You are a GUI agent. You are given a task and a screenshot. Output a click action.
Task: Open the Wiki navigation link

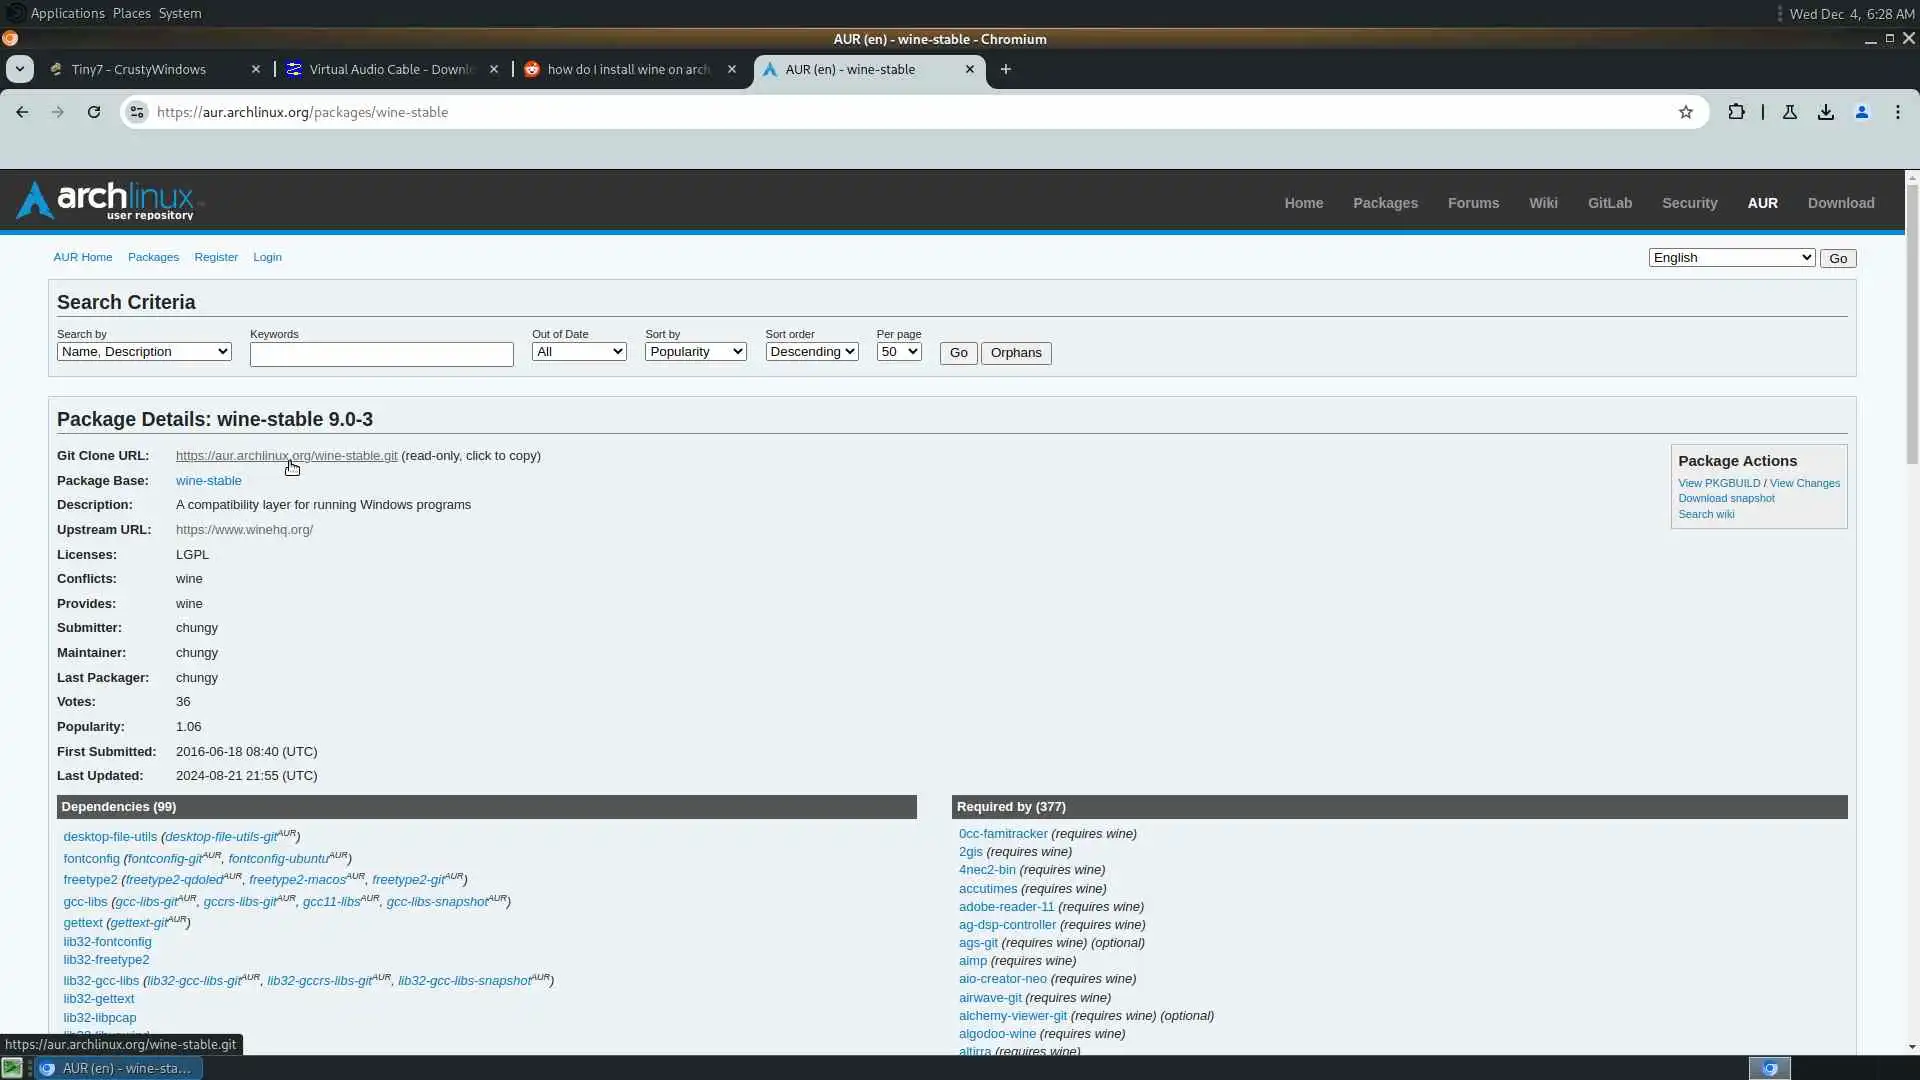[x=1542, y=203]
